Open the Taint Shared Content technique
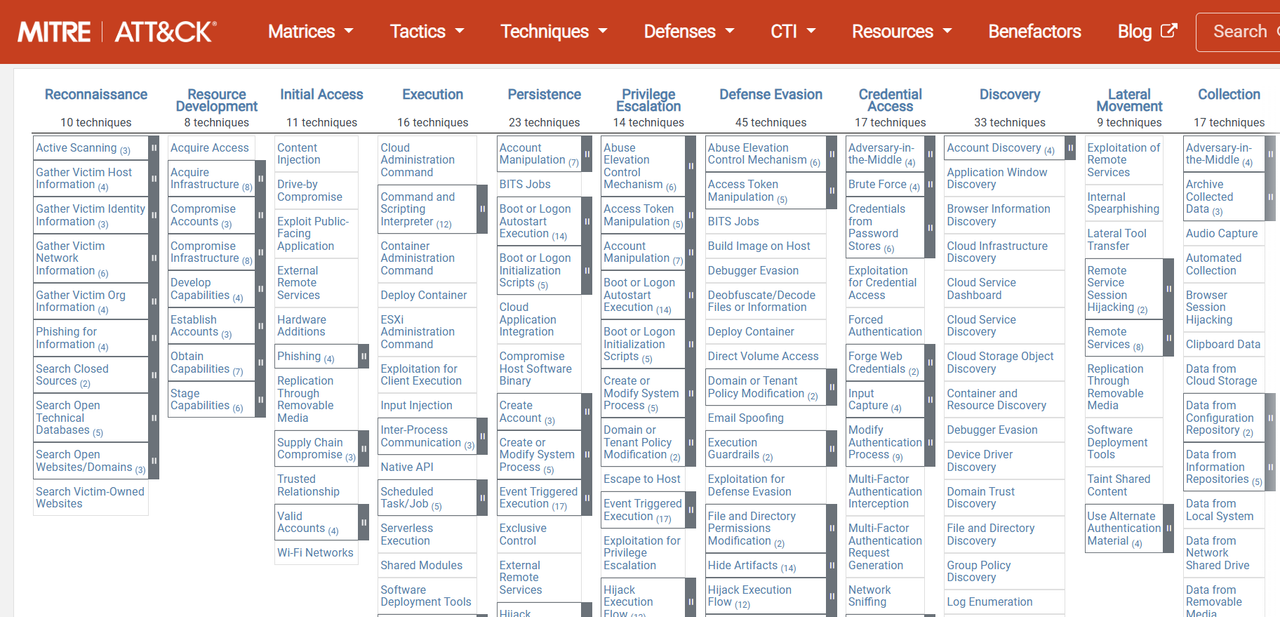This screenshot has width=1280, height=617. click(1119, 485)
